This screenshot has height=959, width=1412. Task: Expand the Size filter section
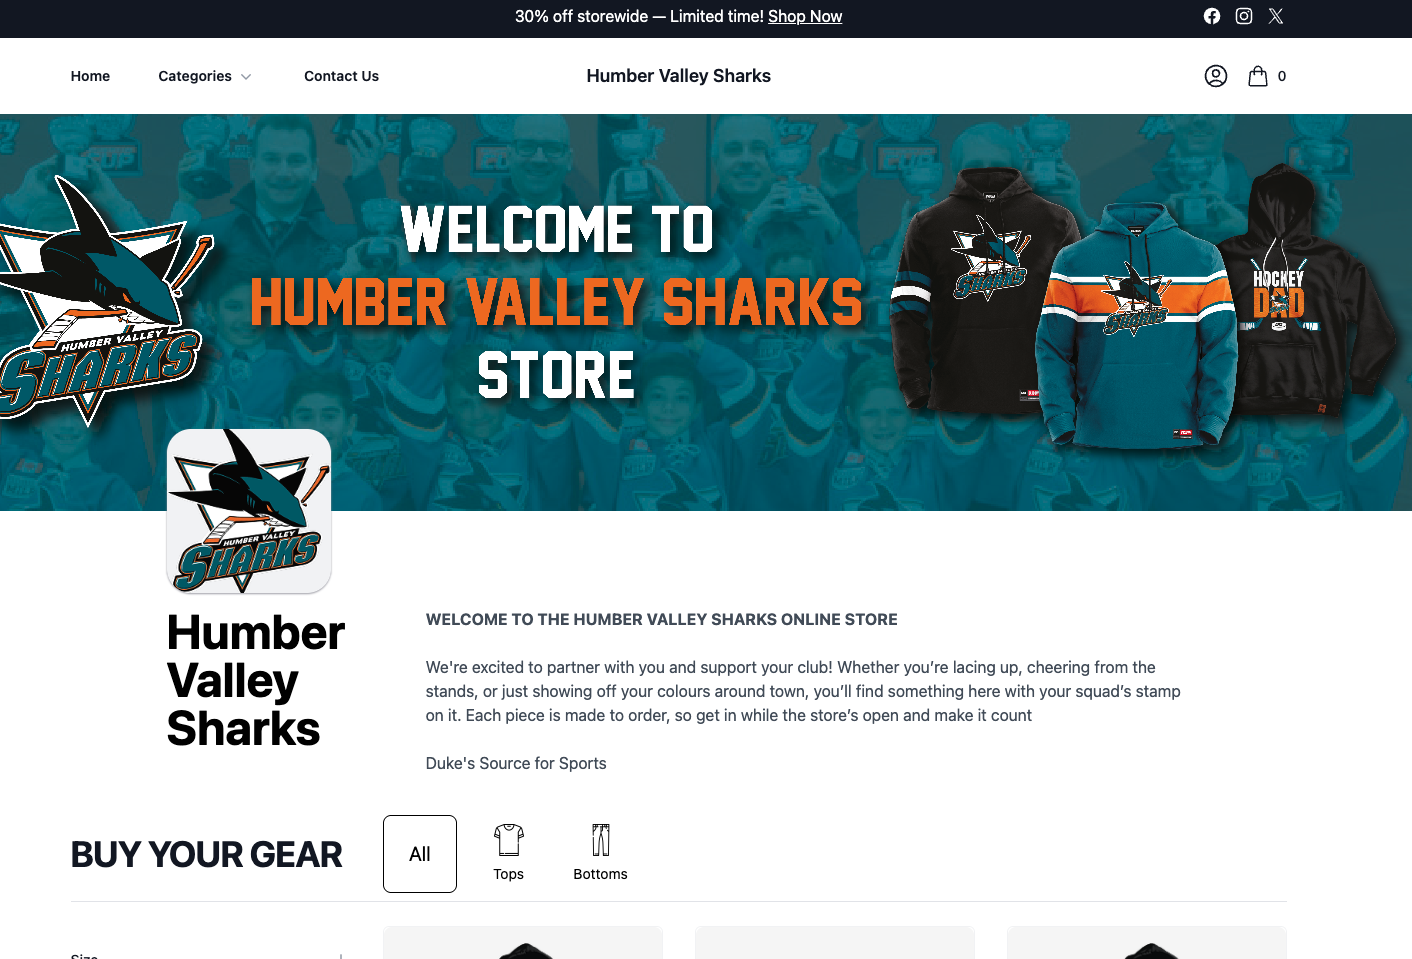coord(207,955)
